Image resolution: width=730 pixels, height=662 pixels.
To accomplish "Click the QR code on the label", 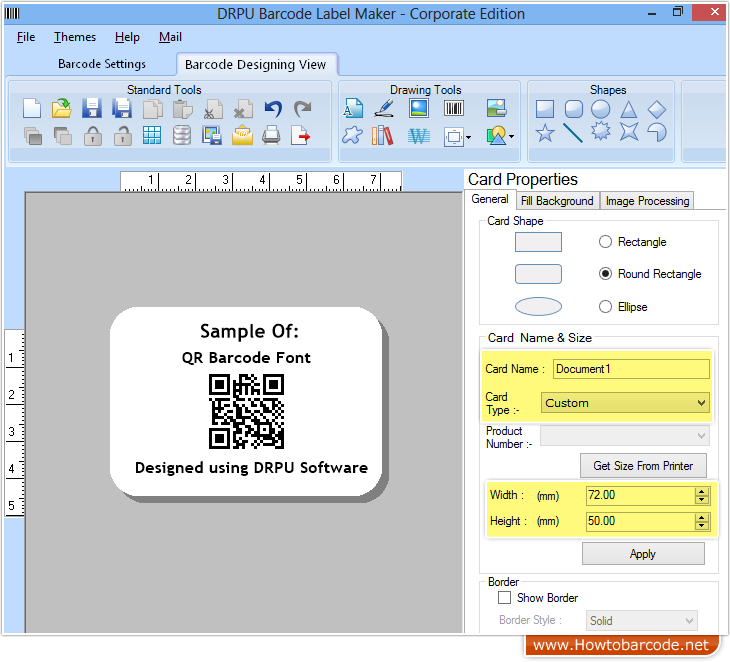I will [x=246, y=412].
